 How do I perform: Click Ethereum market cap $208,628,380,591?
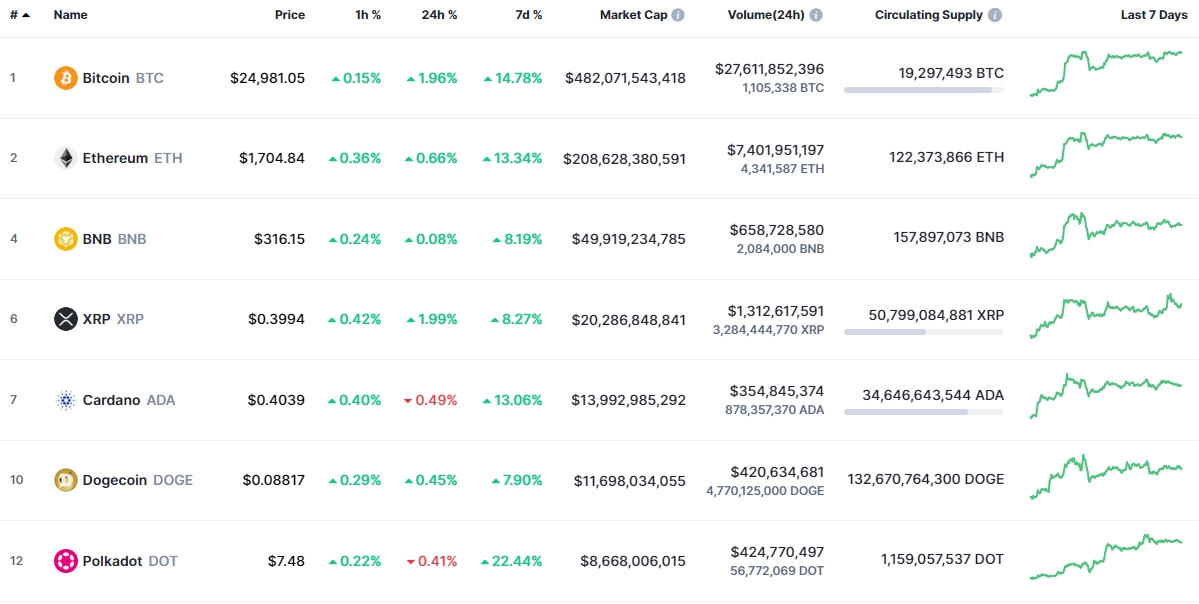click(625, 158)
